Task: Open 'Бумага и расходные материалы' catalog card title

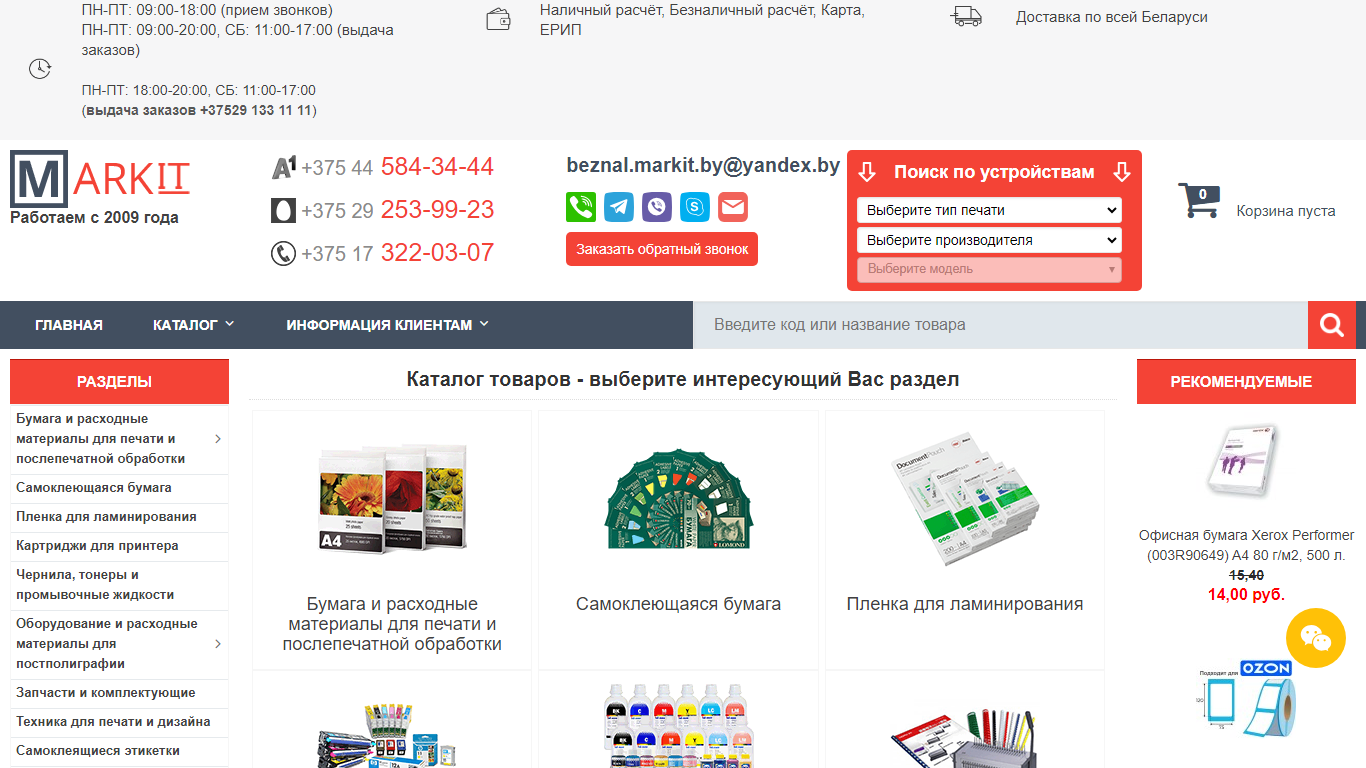Action: tap(392, 624)
